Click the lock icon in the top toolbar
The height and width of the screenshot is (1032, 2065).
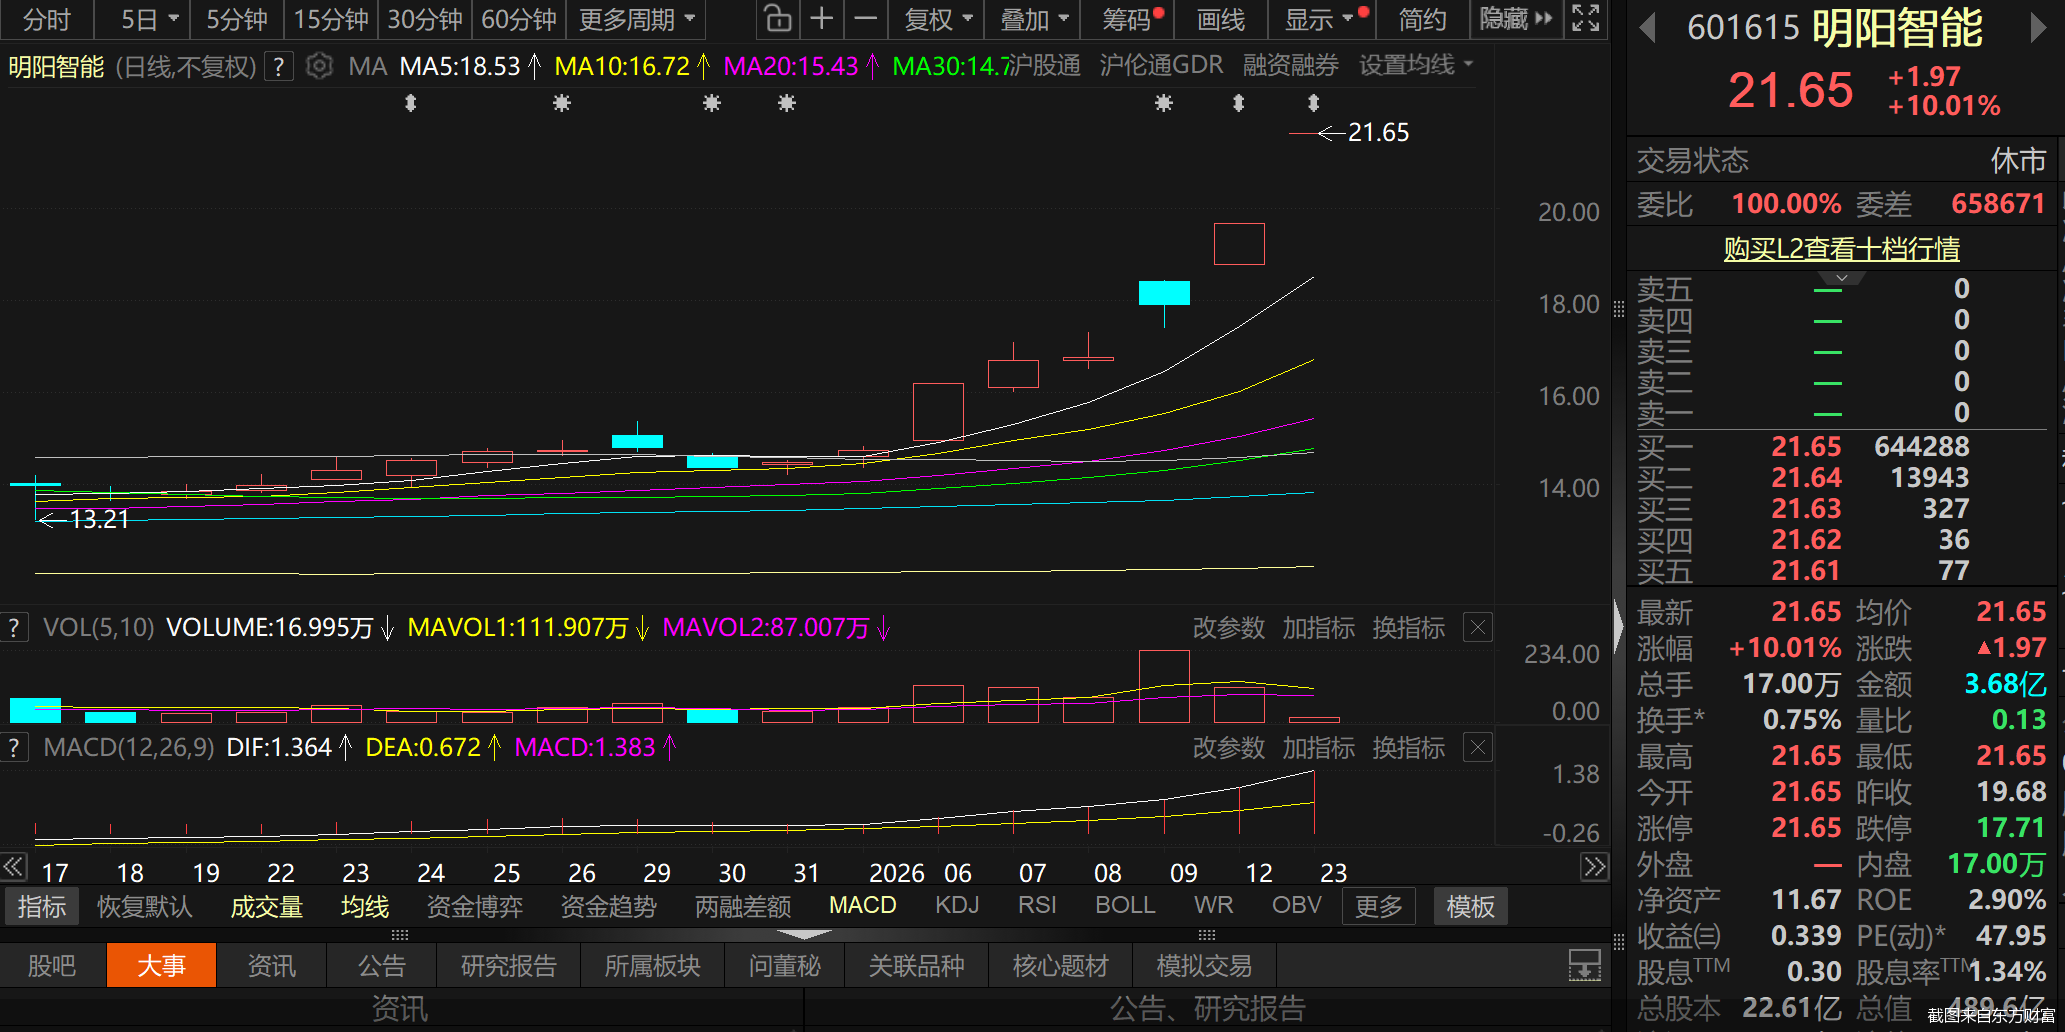coord(778,19)
